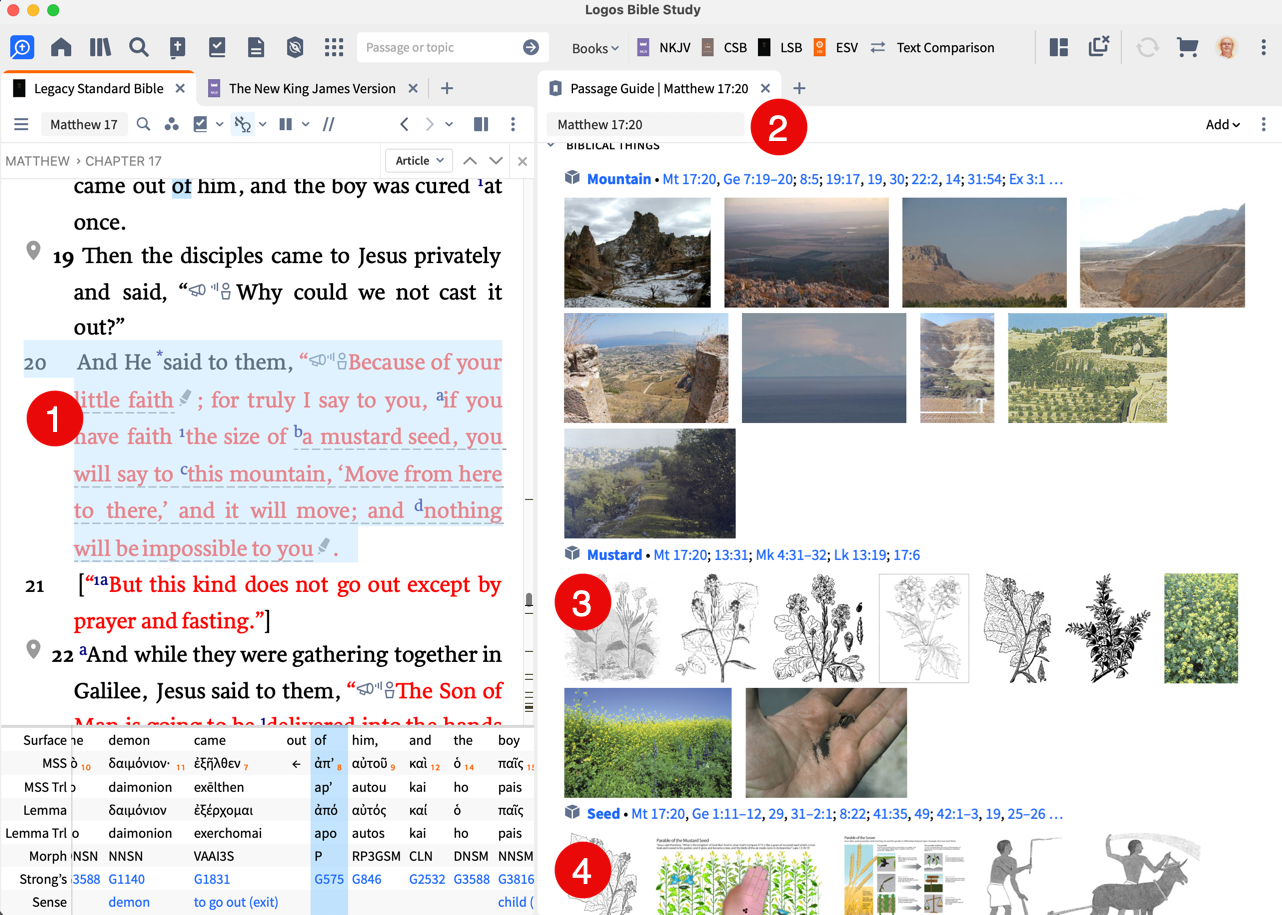This screenshot has height=915, width=1282.
Task: Open the Mountain Factbook link
Action: pos(619,179)
